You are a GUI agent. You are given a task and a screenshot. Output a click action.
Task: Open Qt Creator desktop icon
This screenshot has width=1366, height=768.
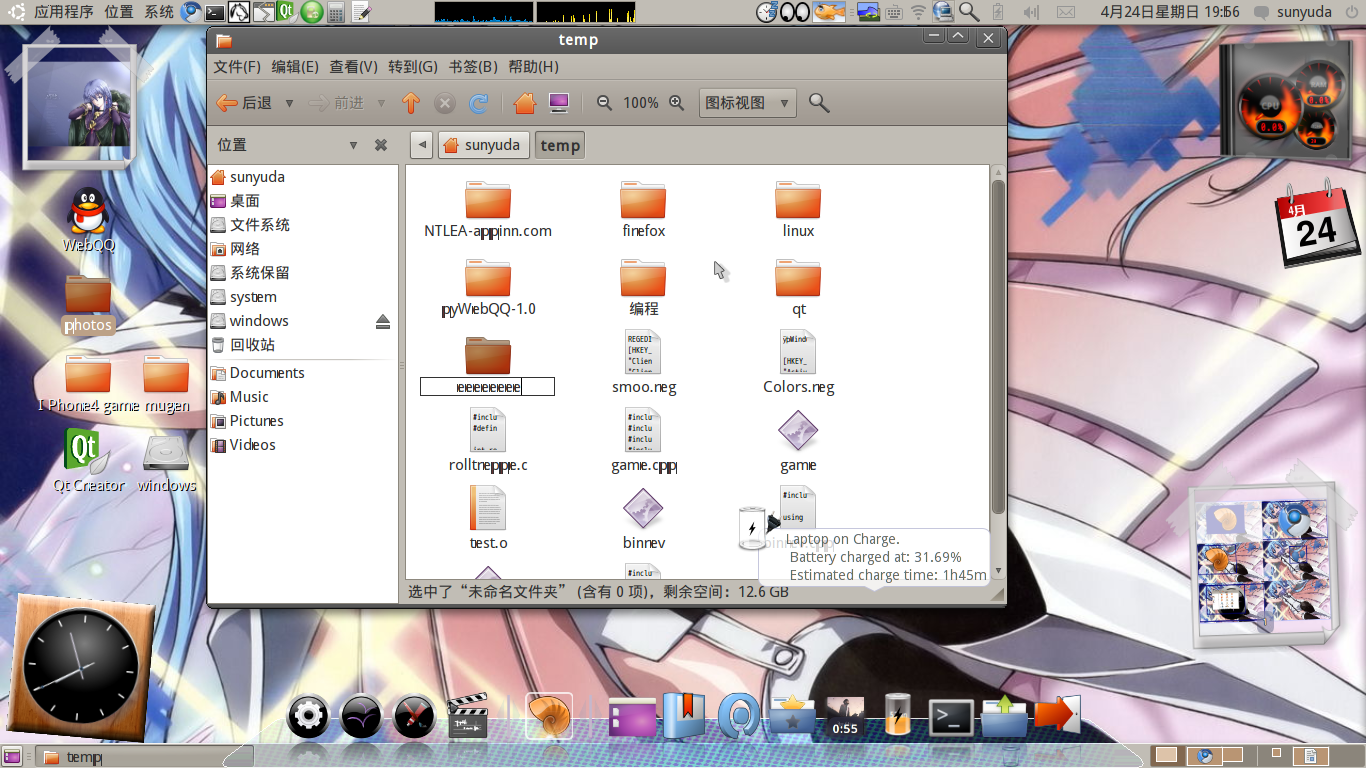click(x=87, y=450)
